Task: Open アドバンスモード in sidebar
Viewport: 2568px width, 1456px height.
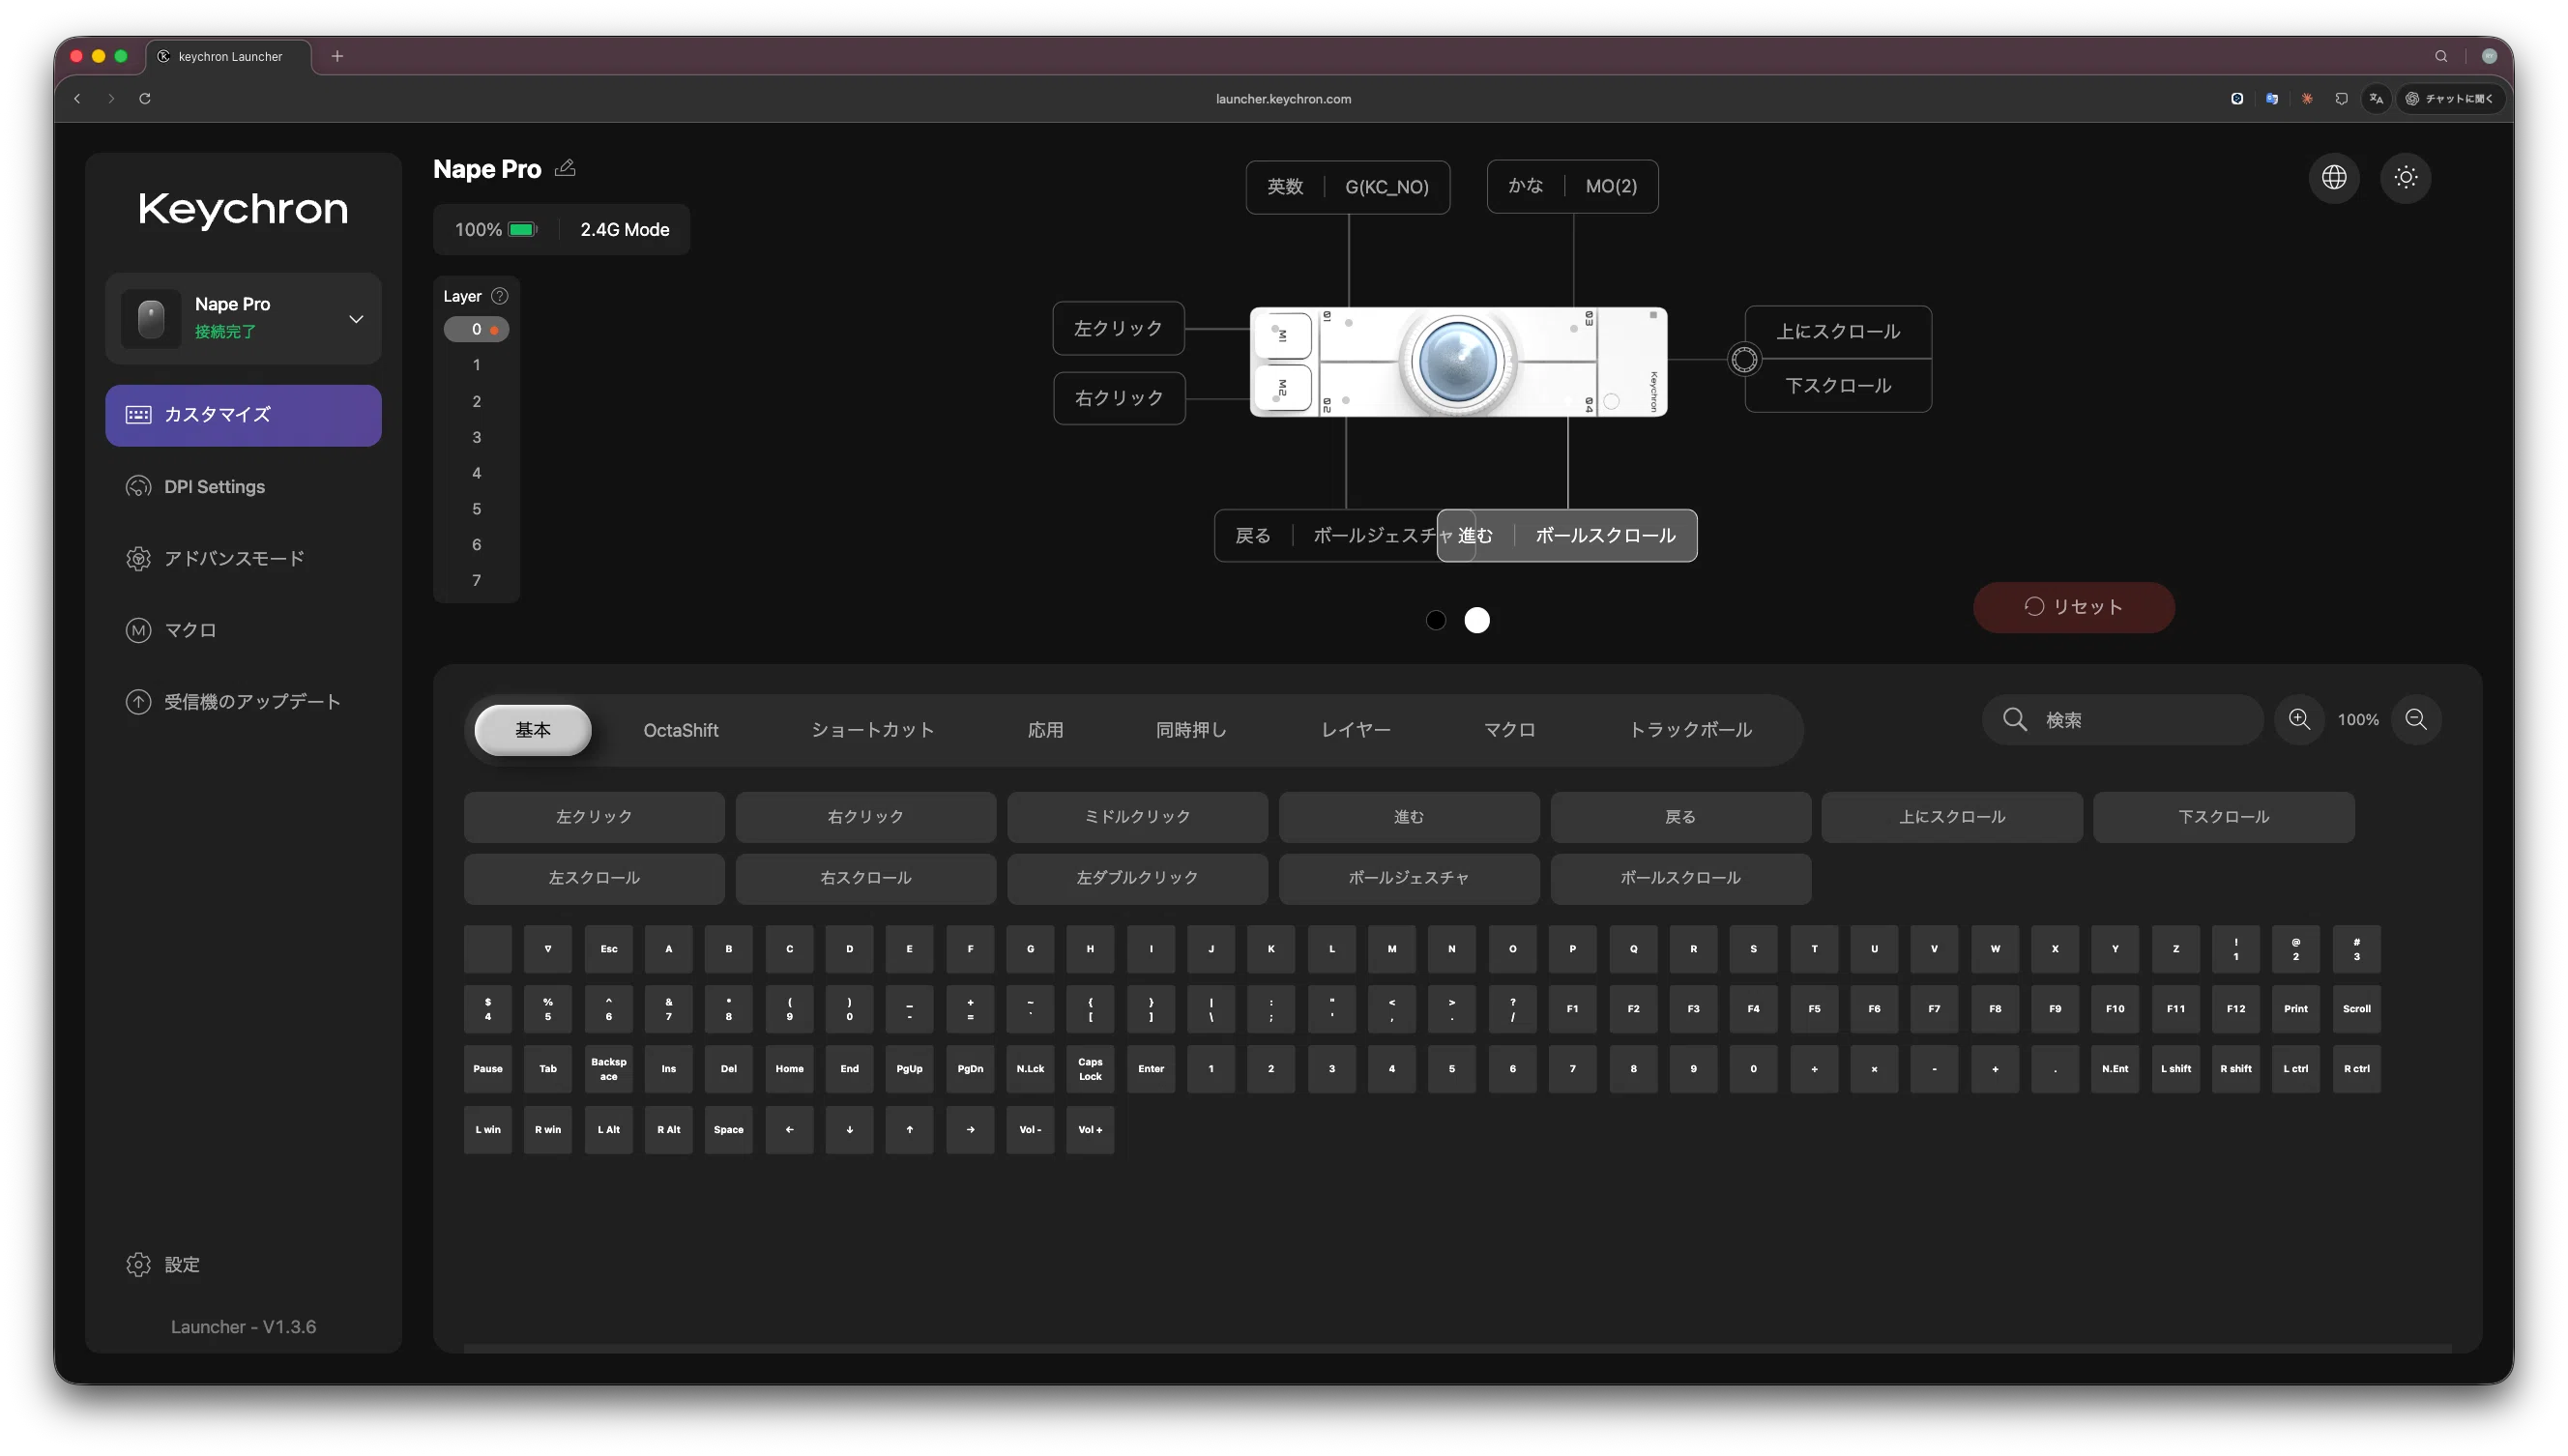Action: click(243, 559)
